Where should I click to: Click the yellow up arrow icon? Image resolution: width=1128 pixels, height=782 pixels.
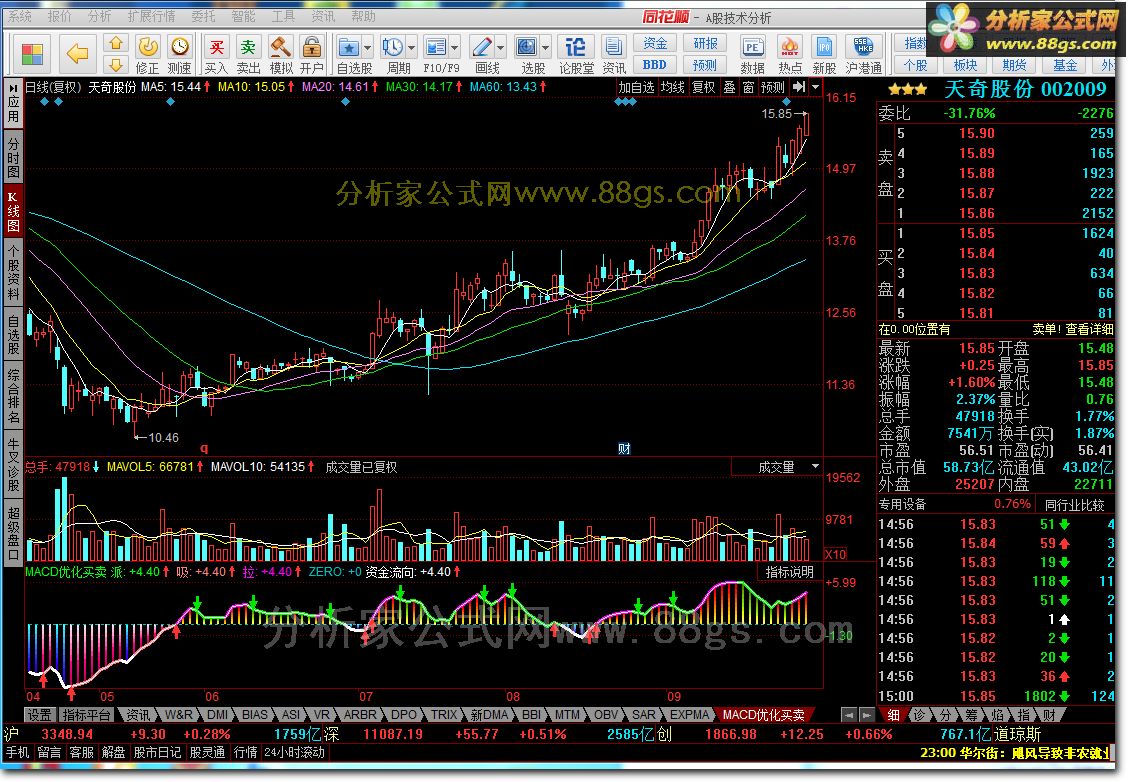116,43
